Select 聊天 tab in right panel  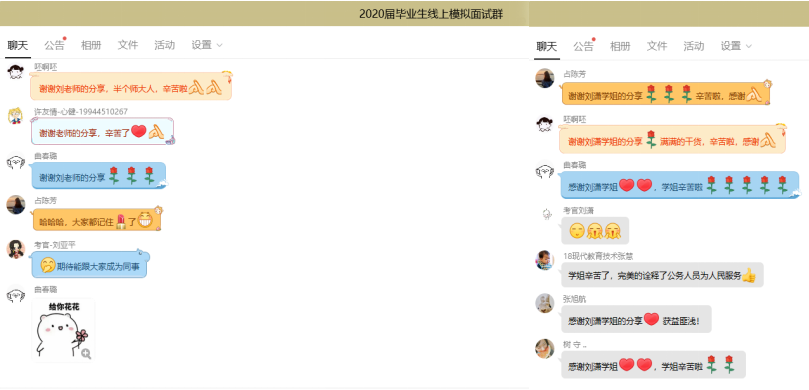[547, 46]
